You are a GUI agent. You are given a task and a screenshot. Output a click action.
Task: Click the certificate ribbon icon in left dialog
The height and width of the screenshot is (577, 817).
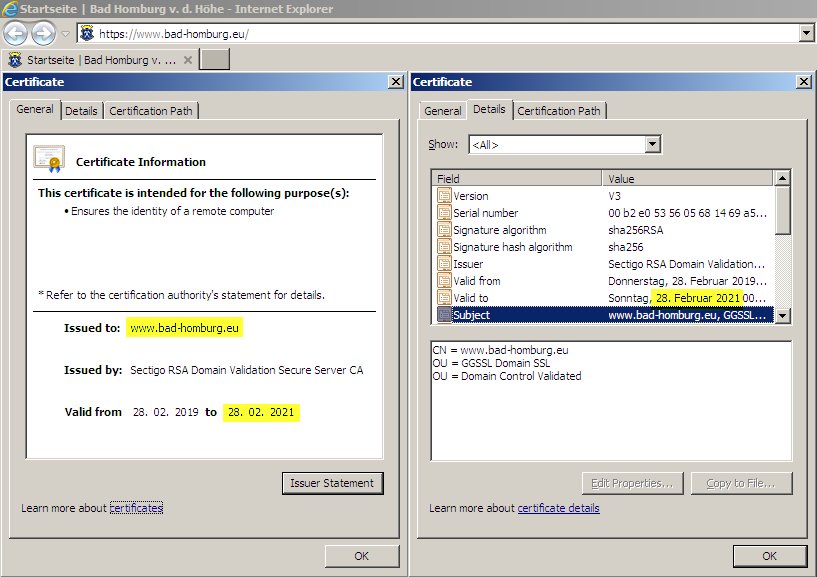[49, 159]
